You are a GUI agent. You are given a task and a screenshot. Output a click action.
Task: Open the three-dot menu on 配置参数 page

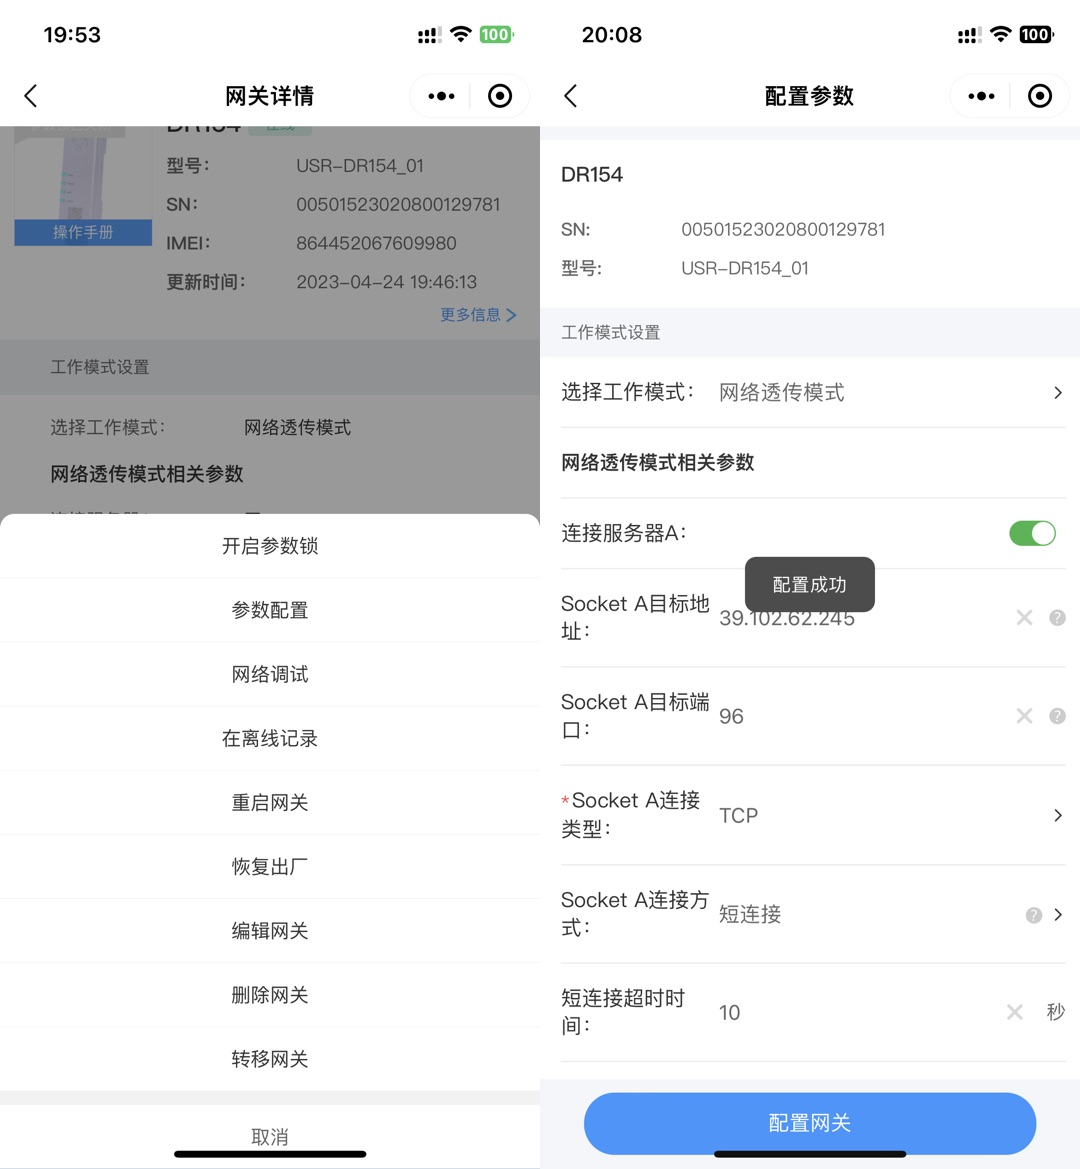pos(981,96)
